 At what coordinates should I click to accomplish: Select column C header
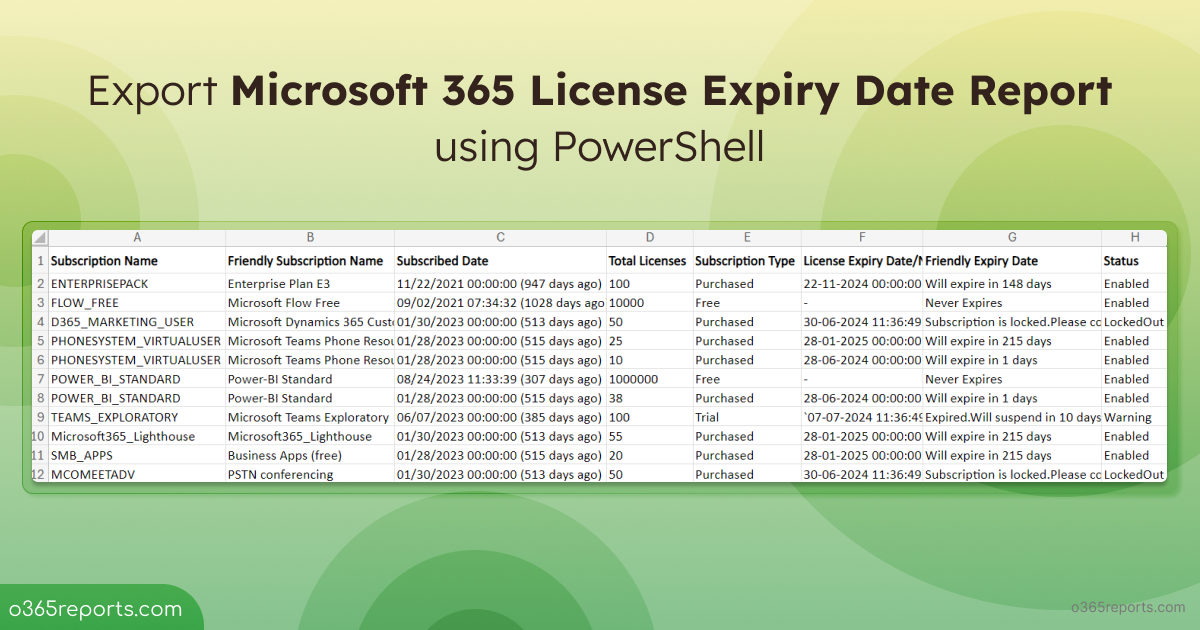(x=500, y=238)
